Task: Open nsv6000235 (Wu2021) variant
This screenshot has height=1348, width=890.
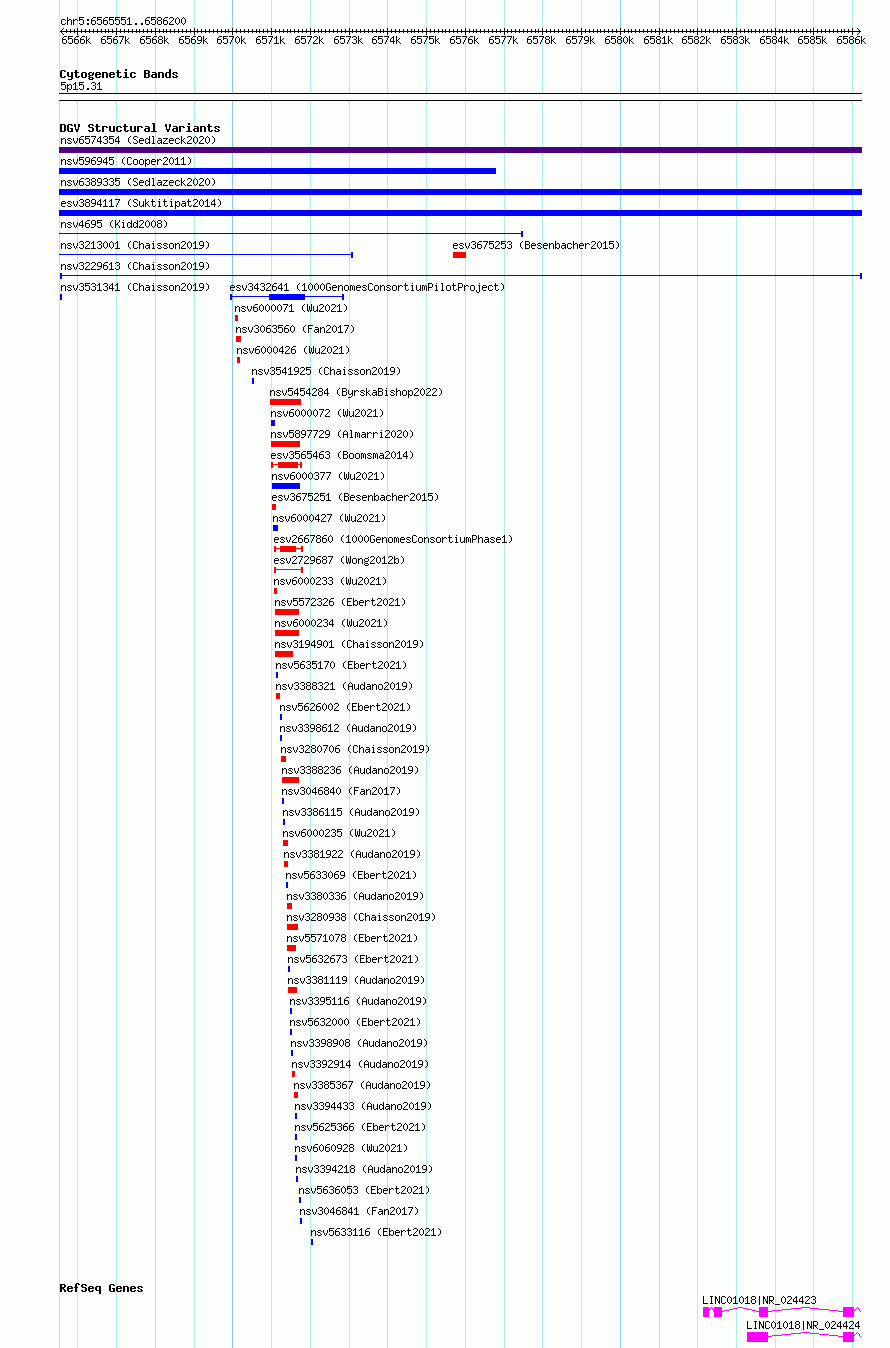Action: pyautogui.click(x=340, y=834)
